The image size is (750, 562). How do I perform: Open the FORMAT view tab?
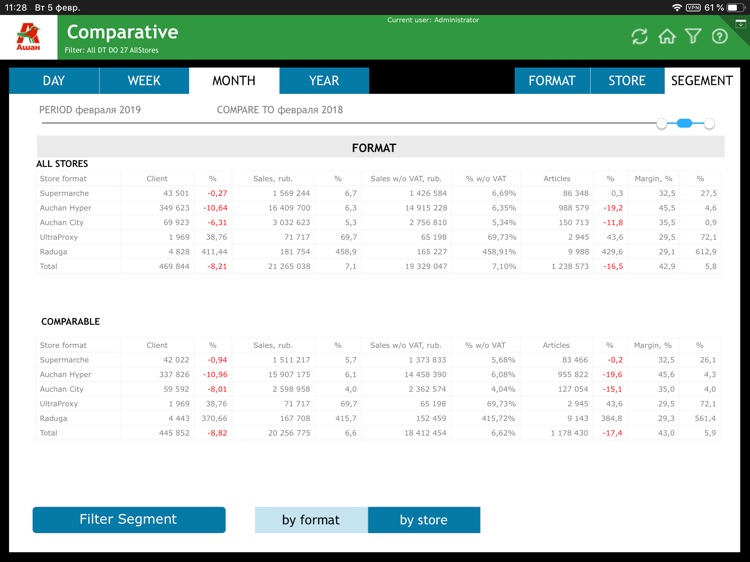[552, 80]
